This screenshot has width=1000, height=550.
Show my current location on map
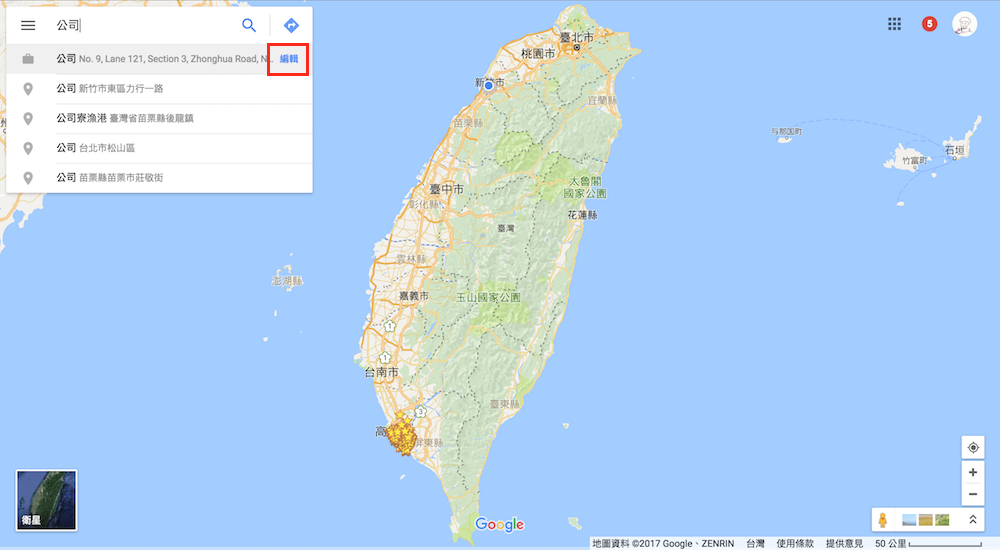(x=973, y=448)
